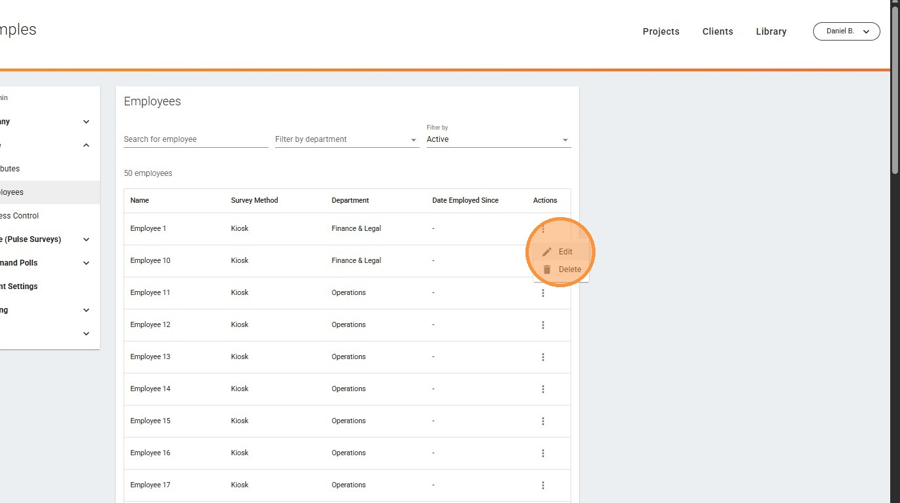Click the Survey Method column header

coord(254,200)
